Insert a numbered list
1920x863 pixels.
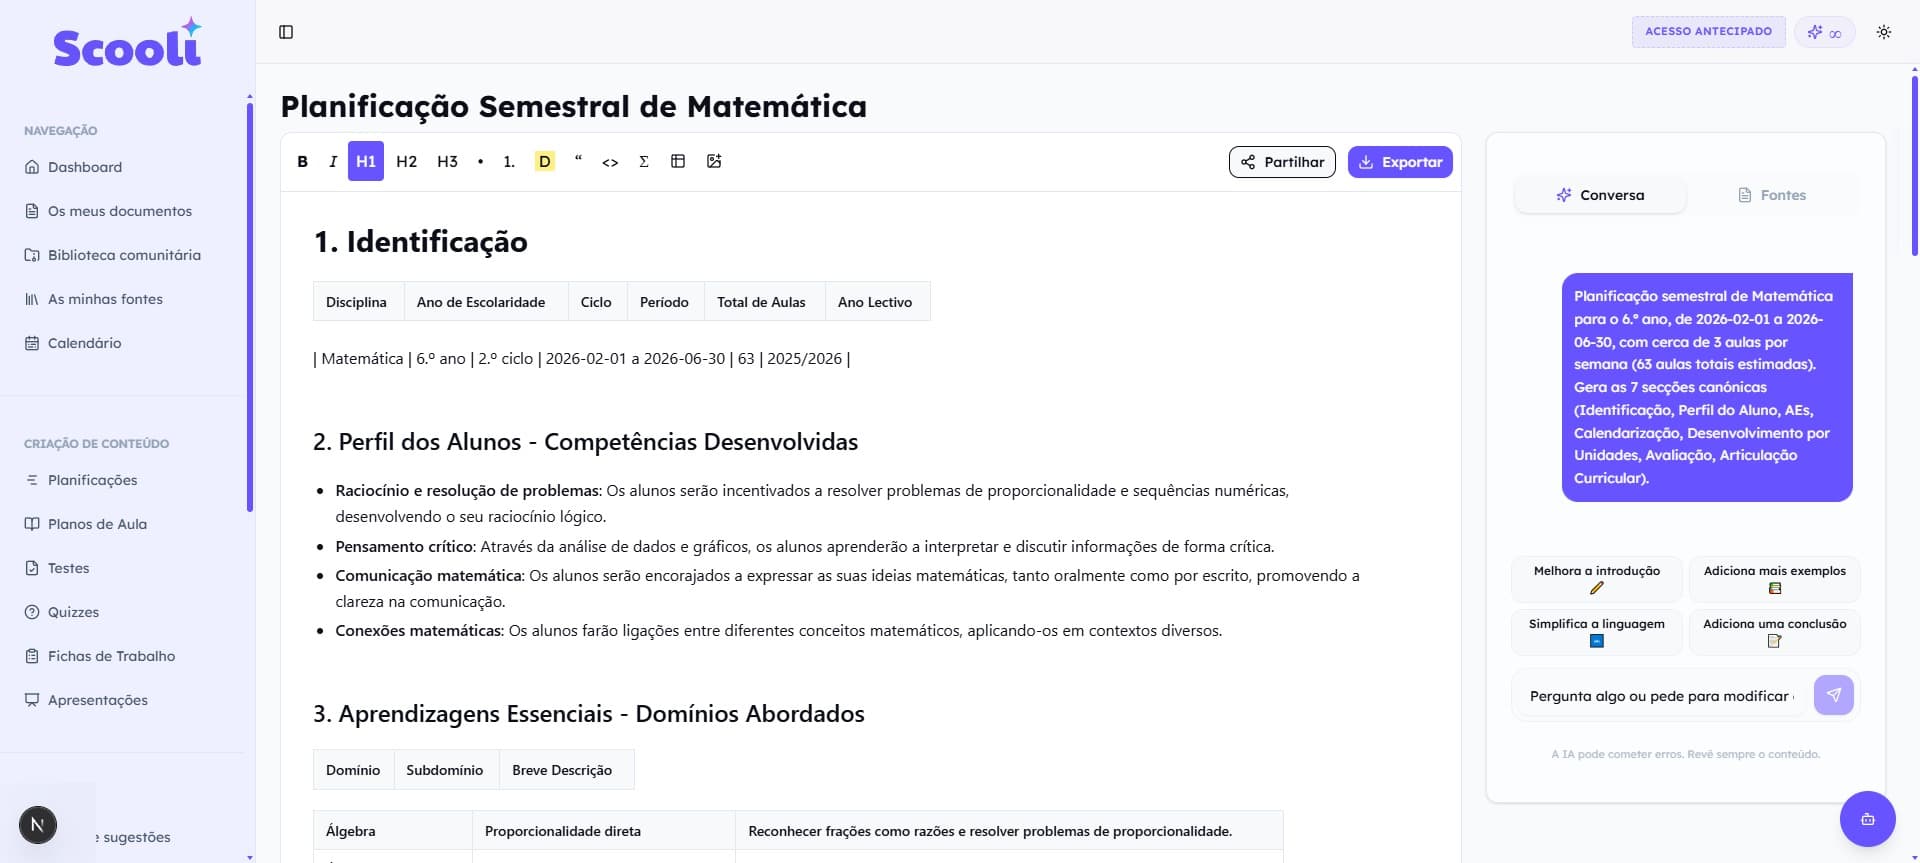tap(509, 161)
